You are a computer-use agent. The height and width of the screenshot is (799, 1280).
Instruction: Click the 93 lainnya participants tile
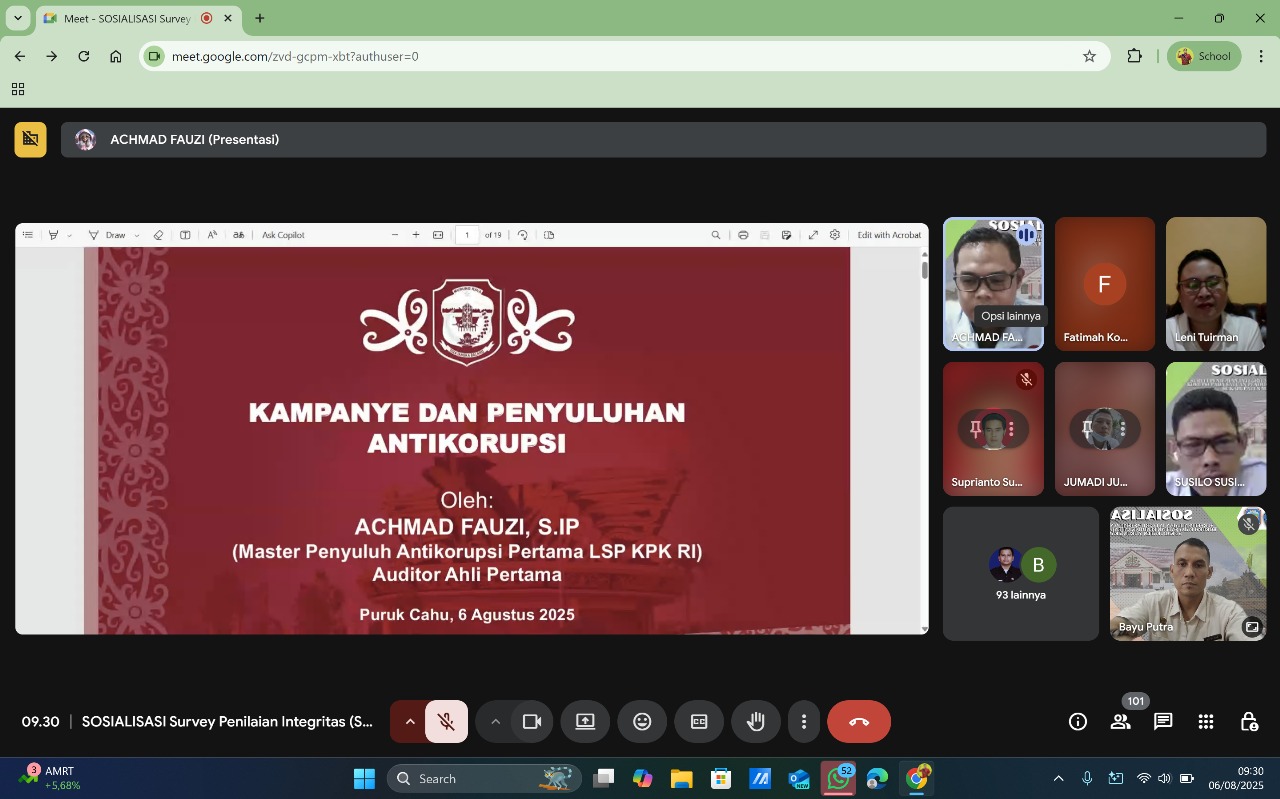(x=1020, y=574)
